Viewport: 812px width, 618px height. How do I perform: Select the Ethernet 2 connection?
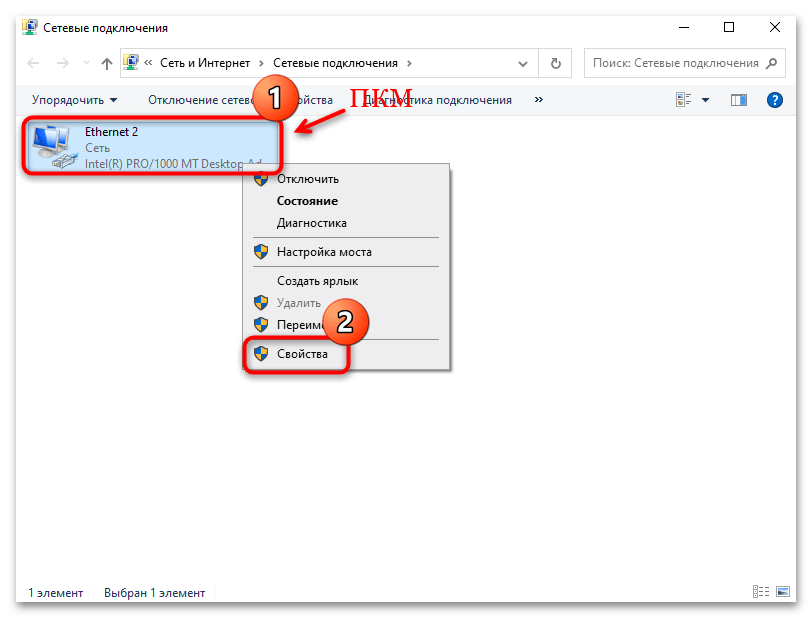pos(152,147)
